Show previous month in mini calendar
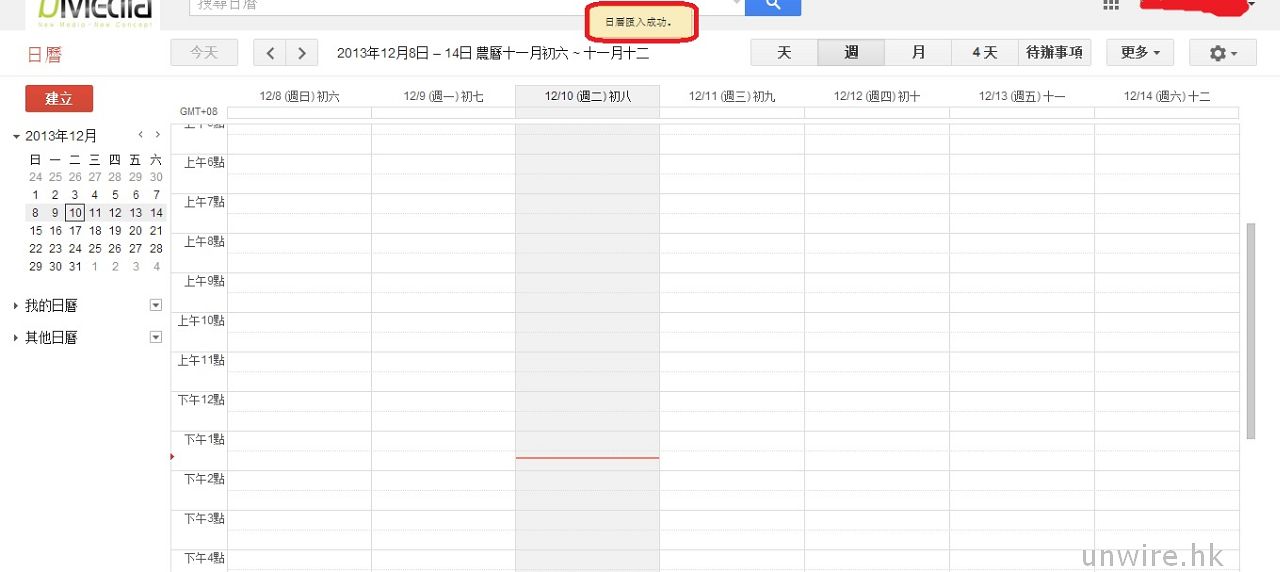The height and width of the screenshot is (572, 1280). click(x=141, y=135)
